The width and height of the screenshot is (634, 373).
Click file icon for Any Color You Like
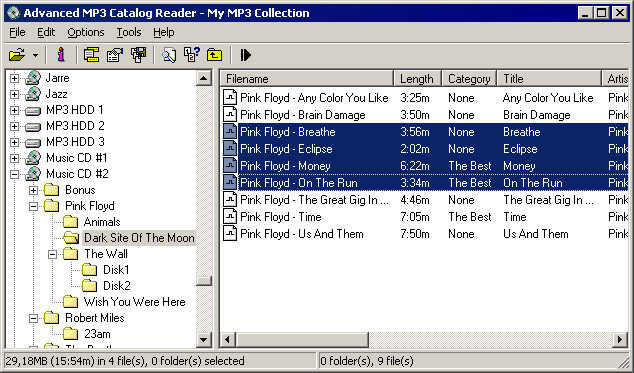coord(230,97)
